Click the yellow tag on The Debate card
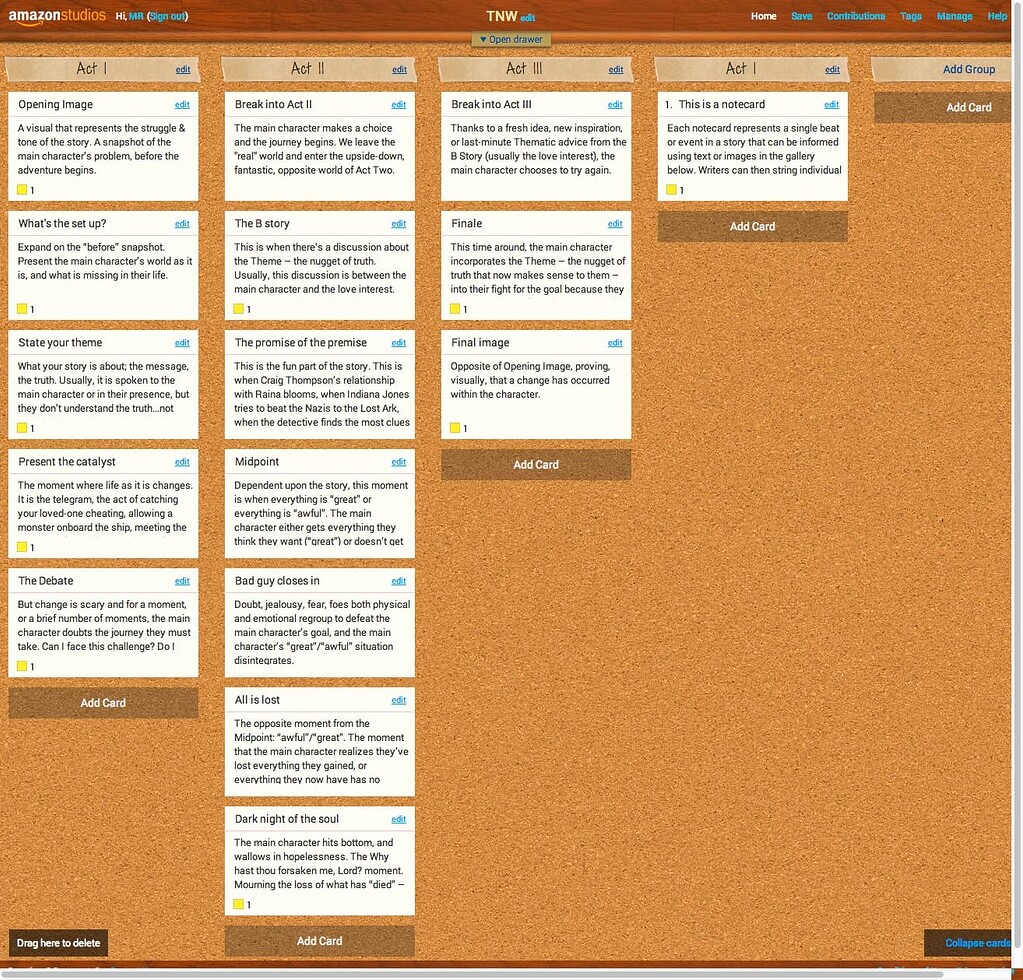Viewport: 1023px width, 980px height. [x=22, y=666]
